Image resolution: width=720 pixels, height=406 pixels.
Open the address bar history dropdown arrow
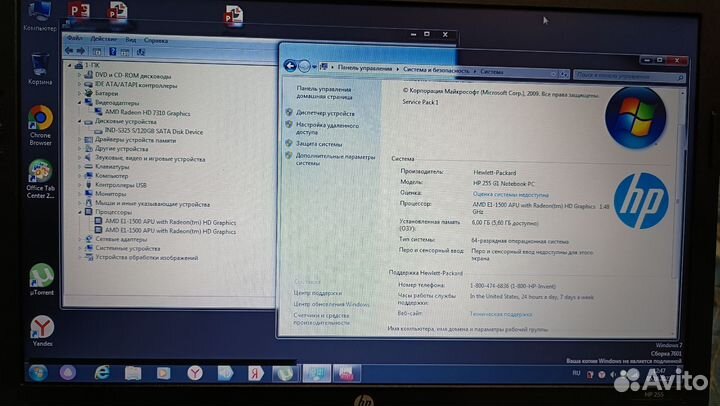[553, 73]
